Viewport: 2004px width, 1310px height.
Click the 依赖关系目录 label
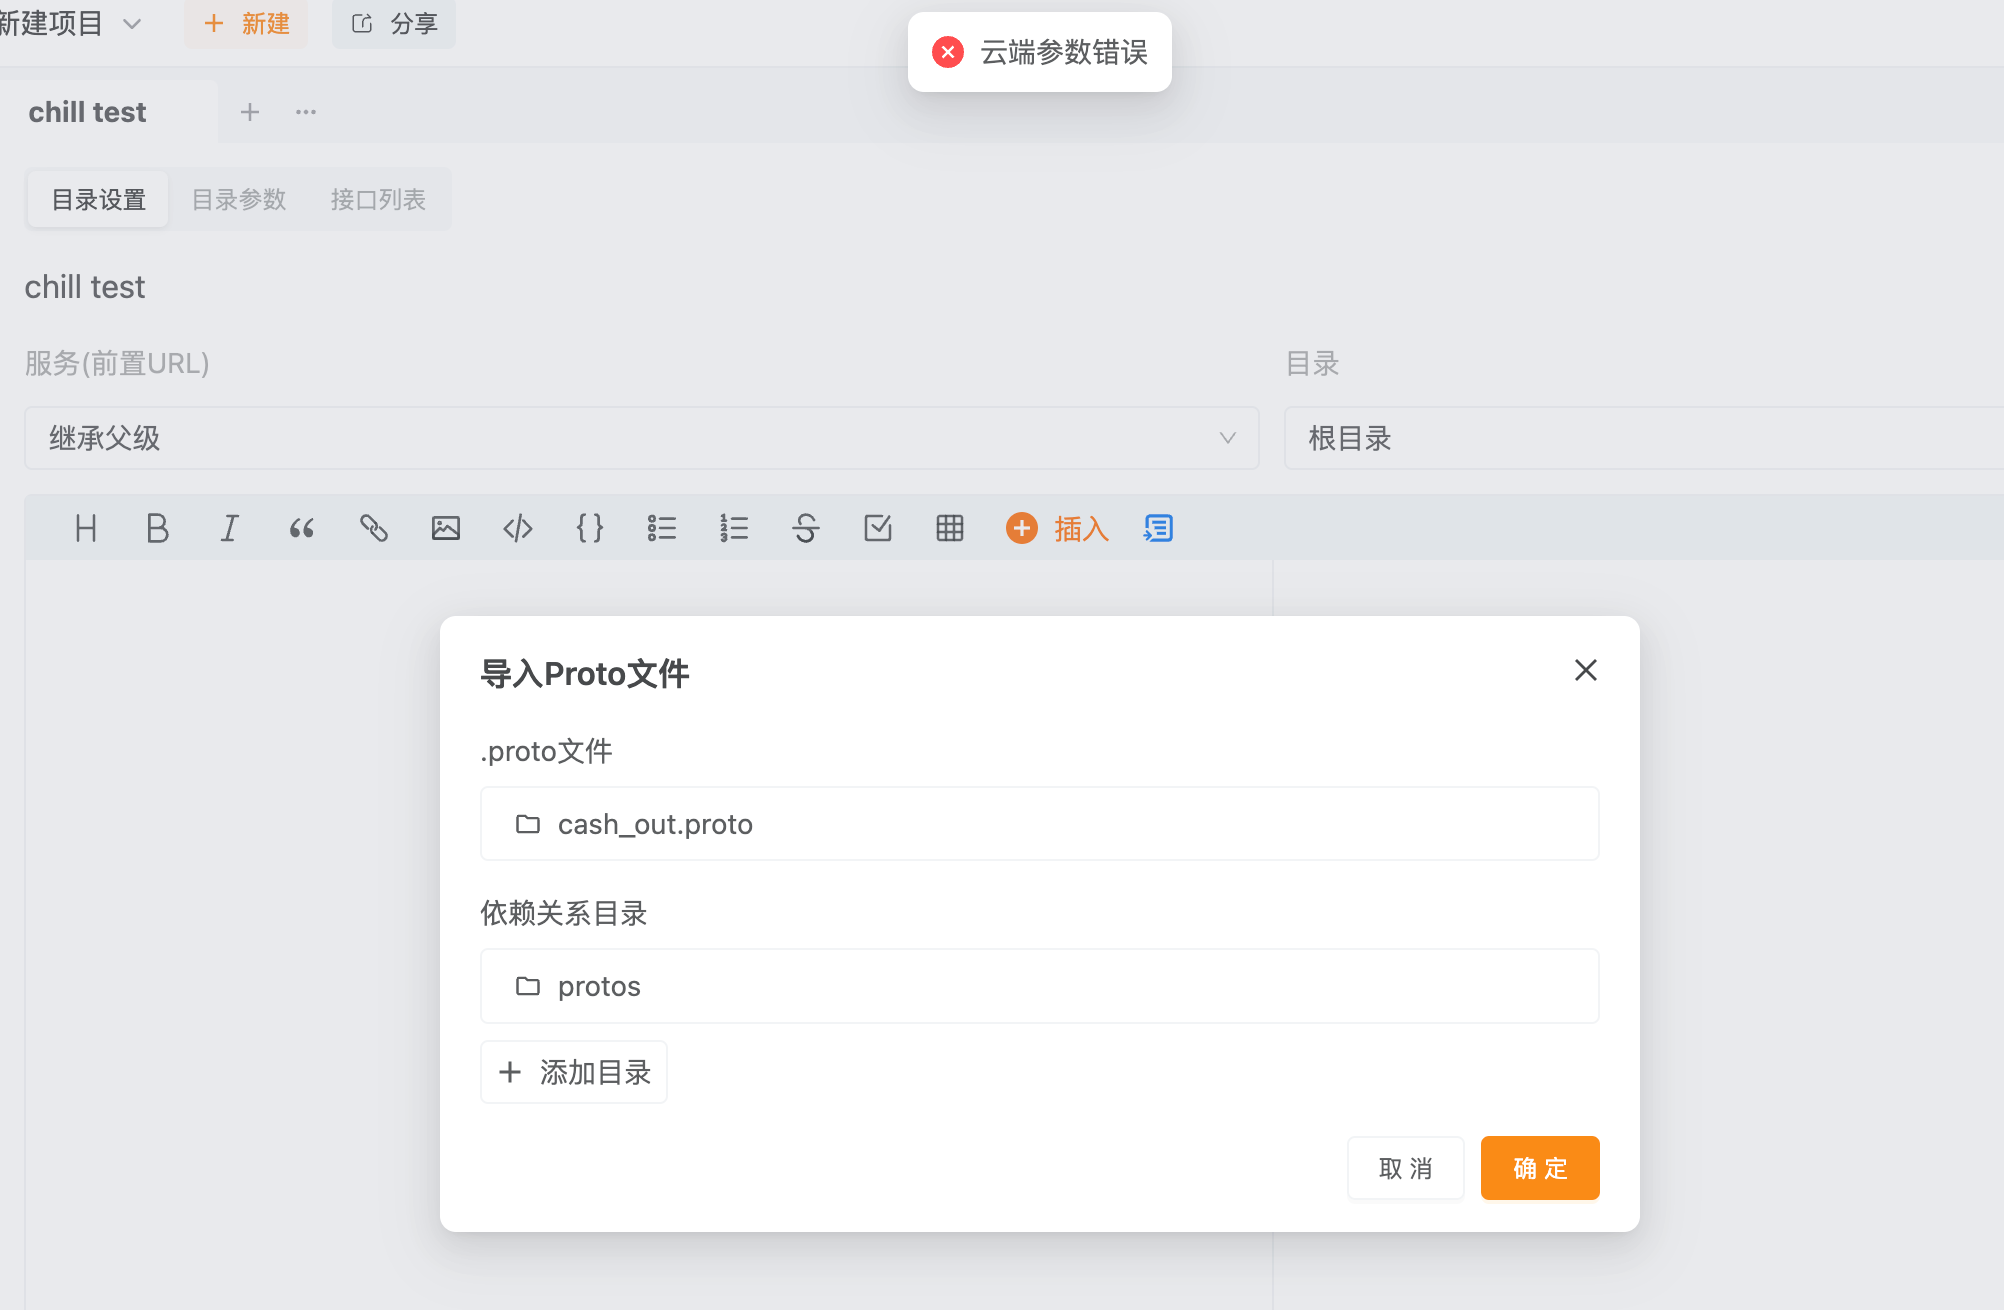[564, 913]
